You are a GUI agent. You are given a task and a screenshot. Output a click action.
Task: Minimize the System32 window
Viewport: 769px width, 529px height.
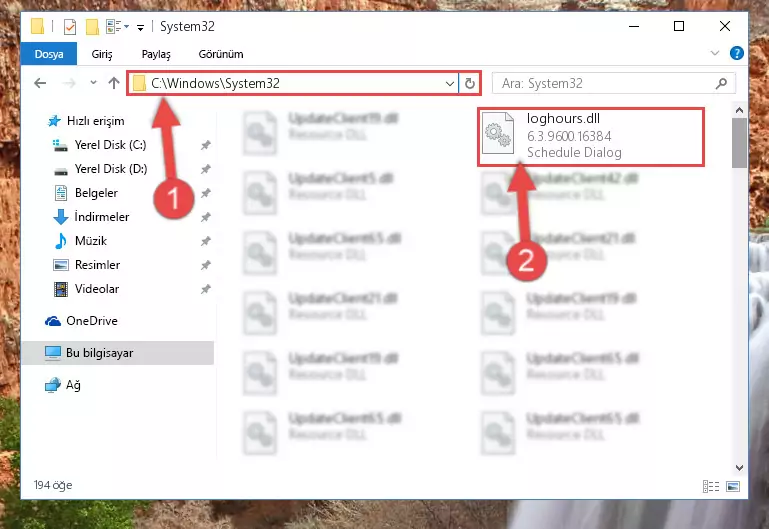634,26
